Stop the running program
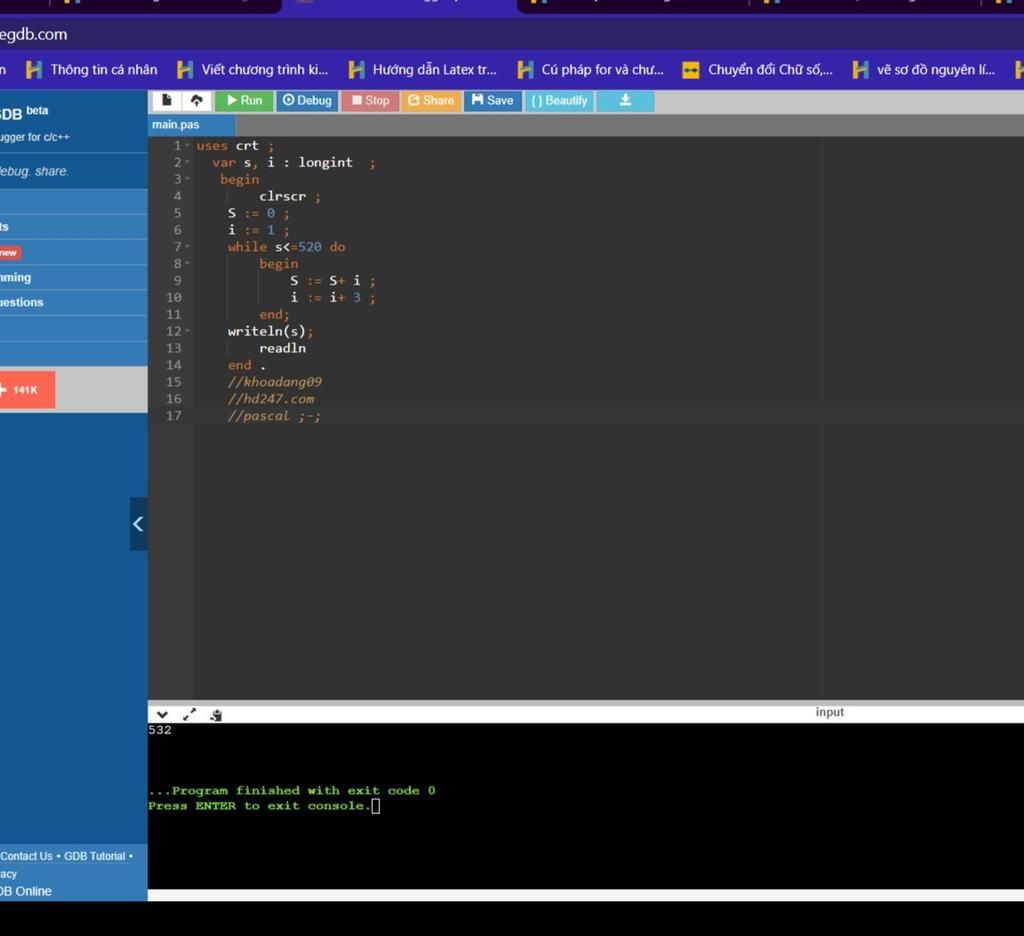The width and height of the screenshot is (1024, 936). (x=370, y=101)
